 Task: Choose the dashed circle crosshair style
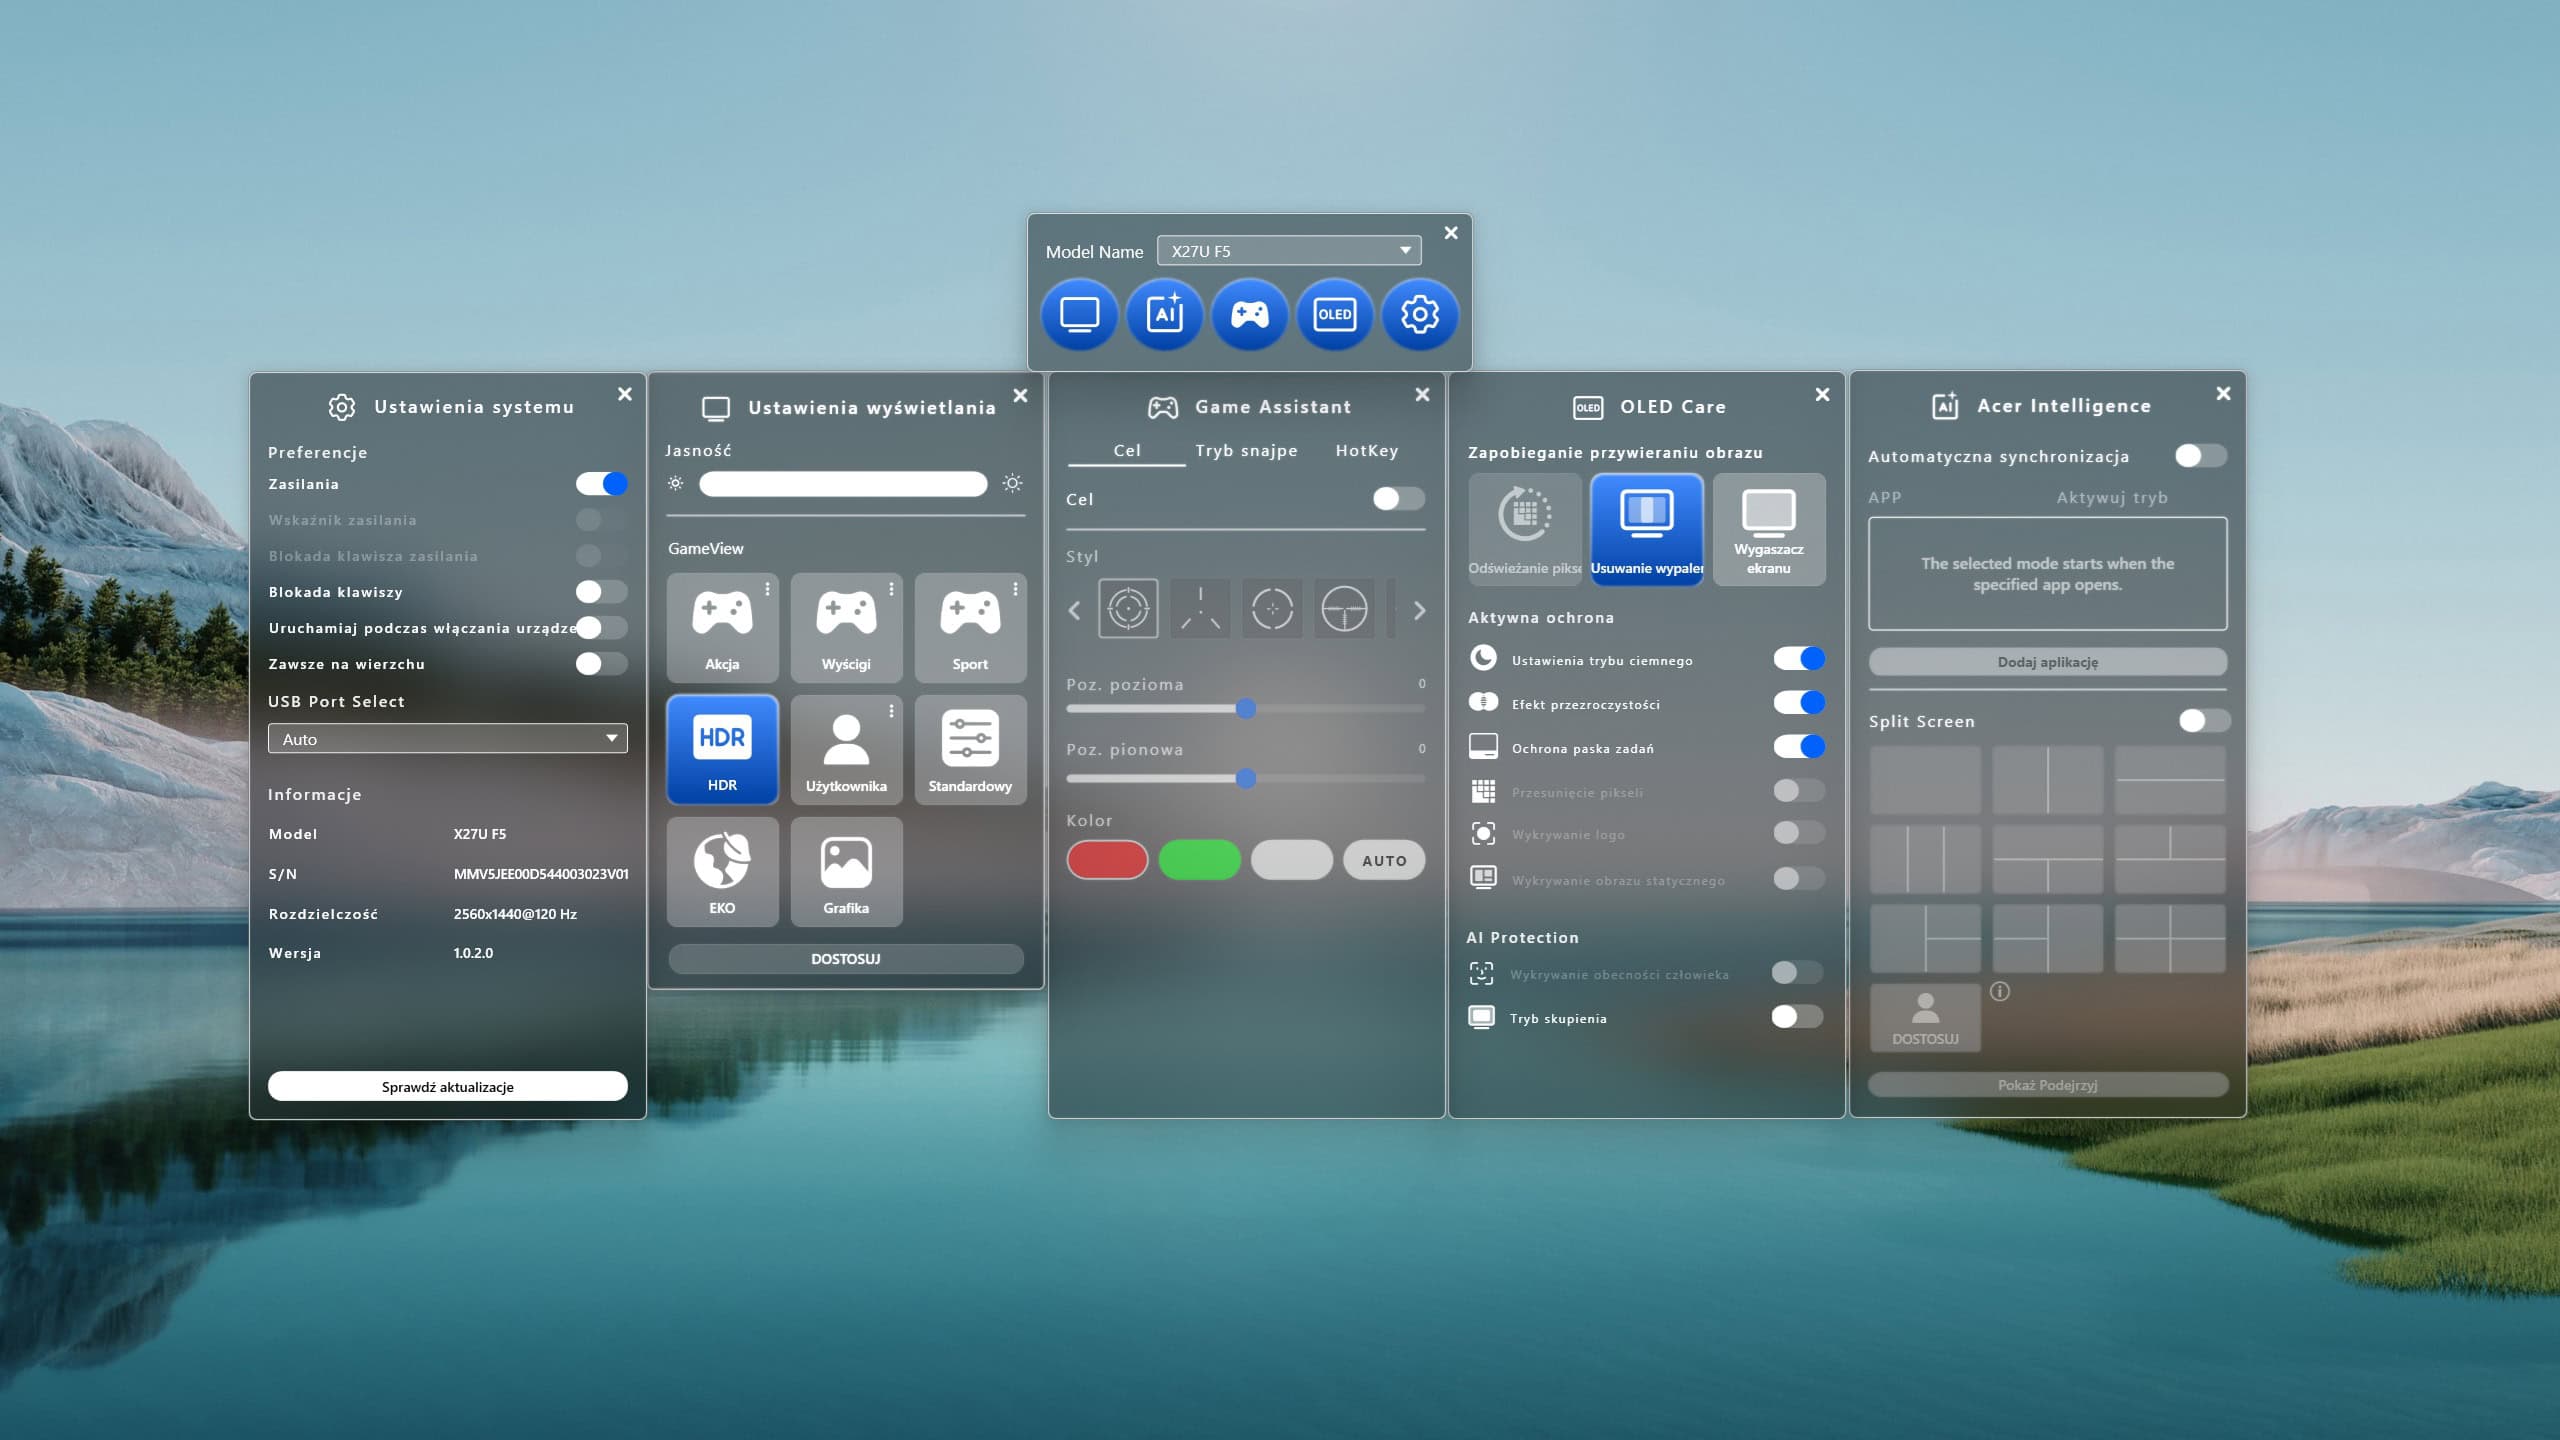(1272, 608)
